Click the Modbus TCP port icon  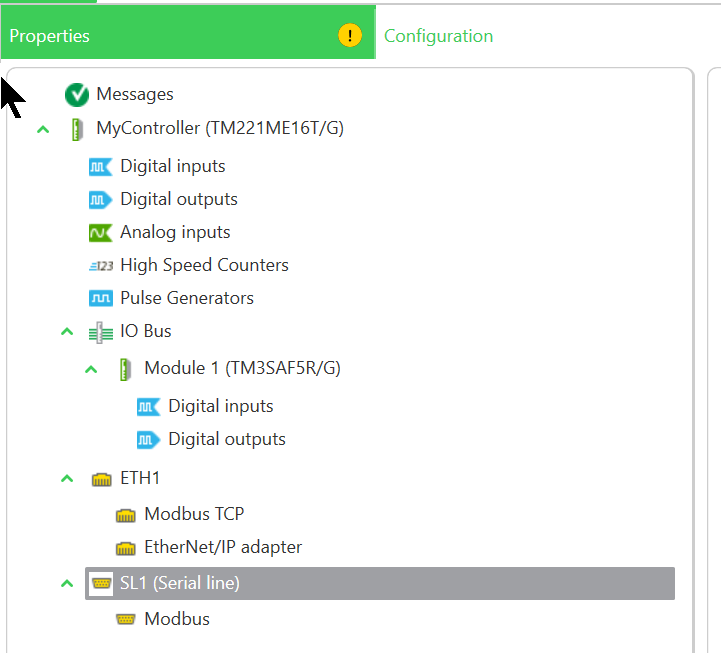point(125,515)
